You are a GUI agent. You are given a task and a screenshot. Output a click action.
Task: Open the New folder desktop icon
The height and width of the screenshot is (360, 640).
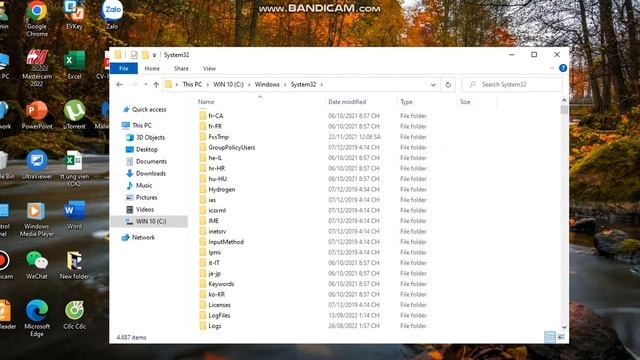point(74,265)
